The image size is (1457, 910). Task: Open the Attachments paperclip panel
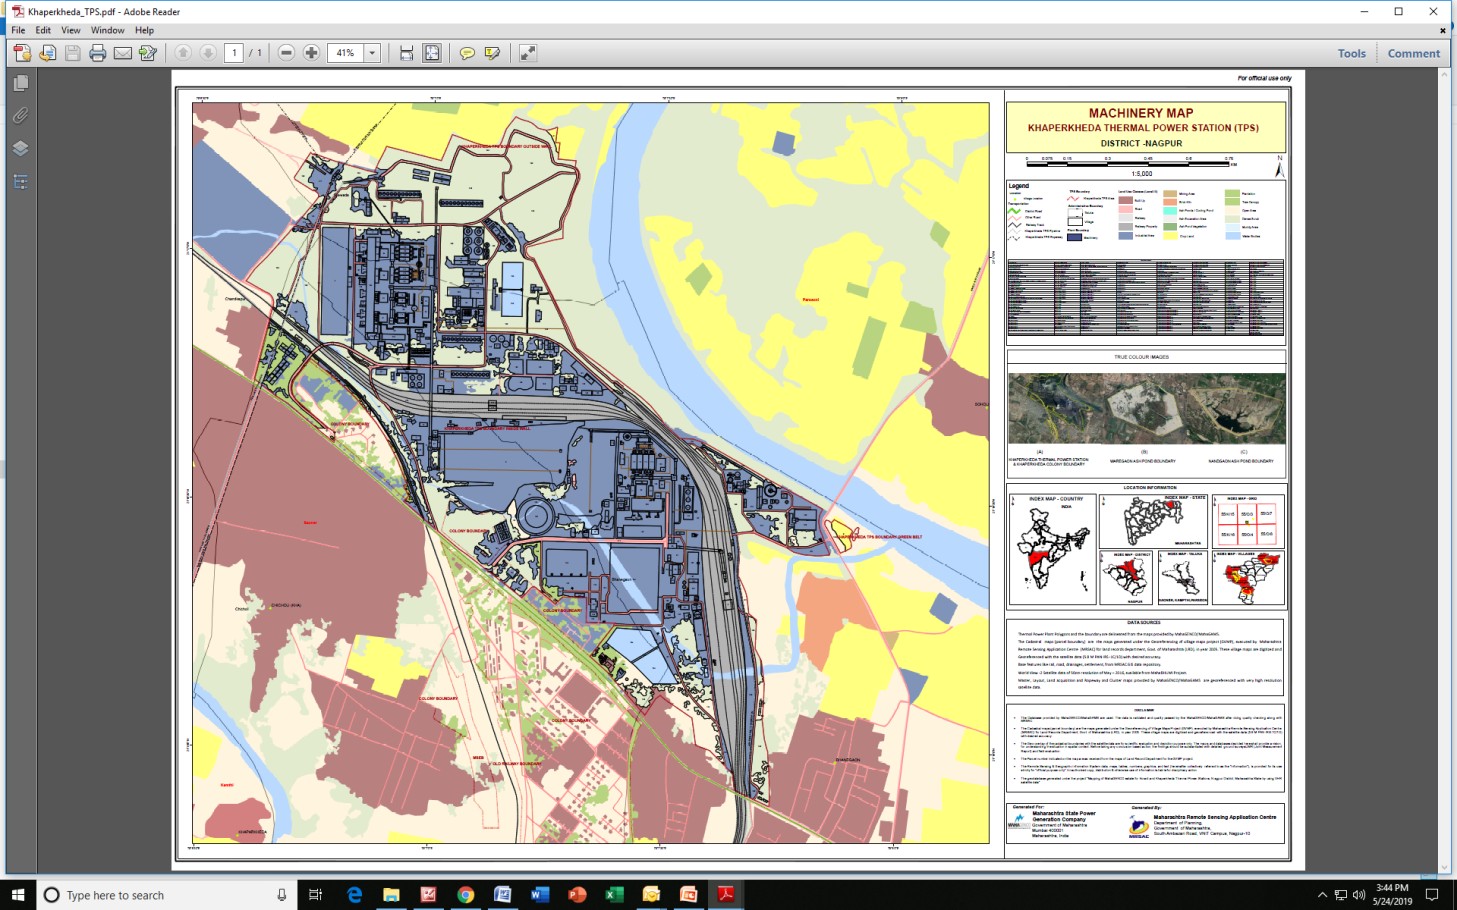point(20,116)
